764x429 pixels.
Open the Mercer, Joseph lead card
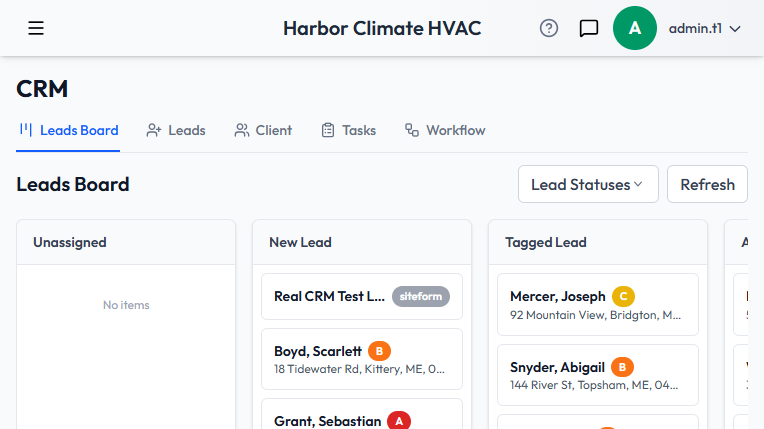(597, 305)
